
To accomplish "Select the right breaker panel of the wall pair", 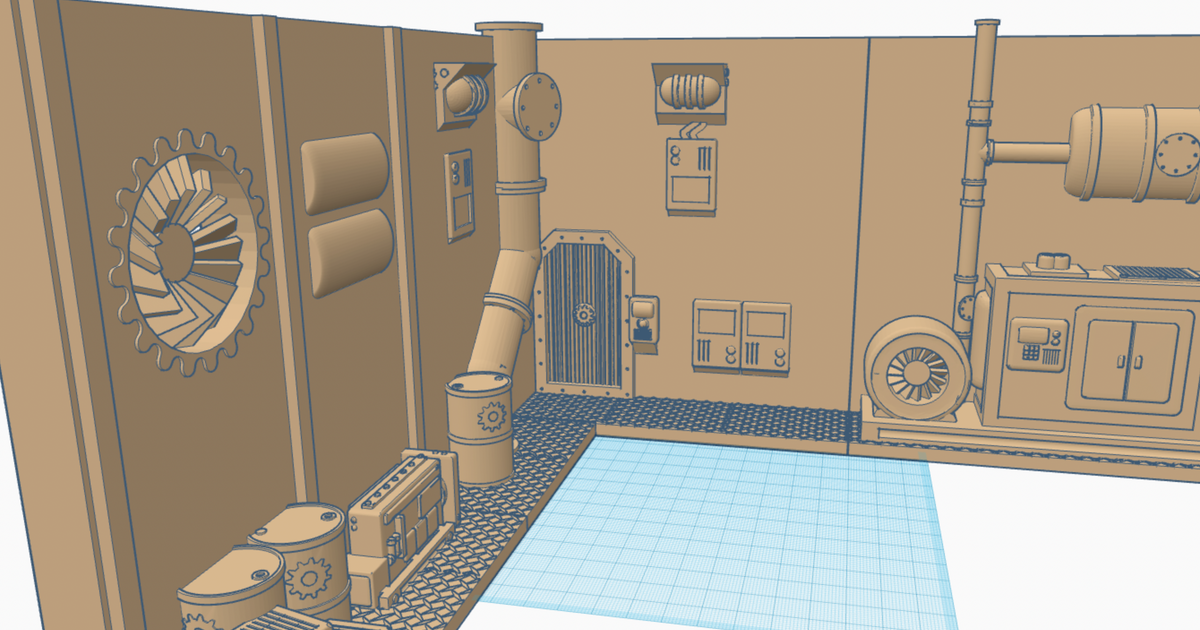I will tap(768, 340).
